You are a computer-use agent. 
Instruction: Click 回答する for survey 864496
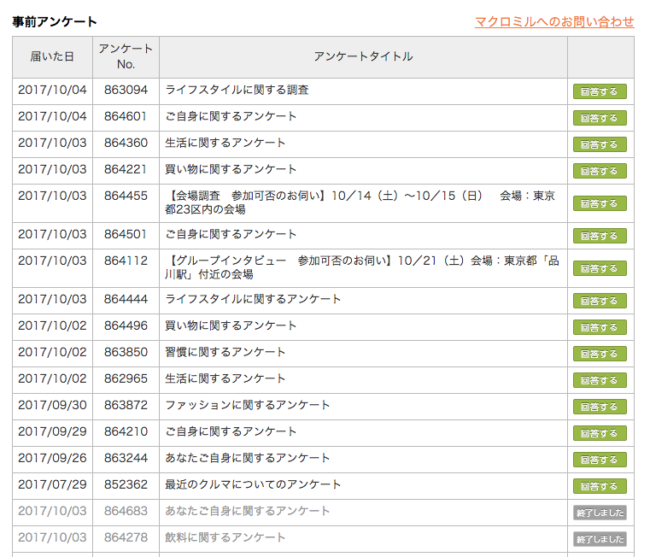[599, 327]
